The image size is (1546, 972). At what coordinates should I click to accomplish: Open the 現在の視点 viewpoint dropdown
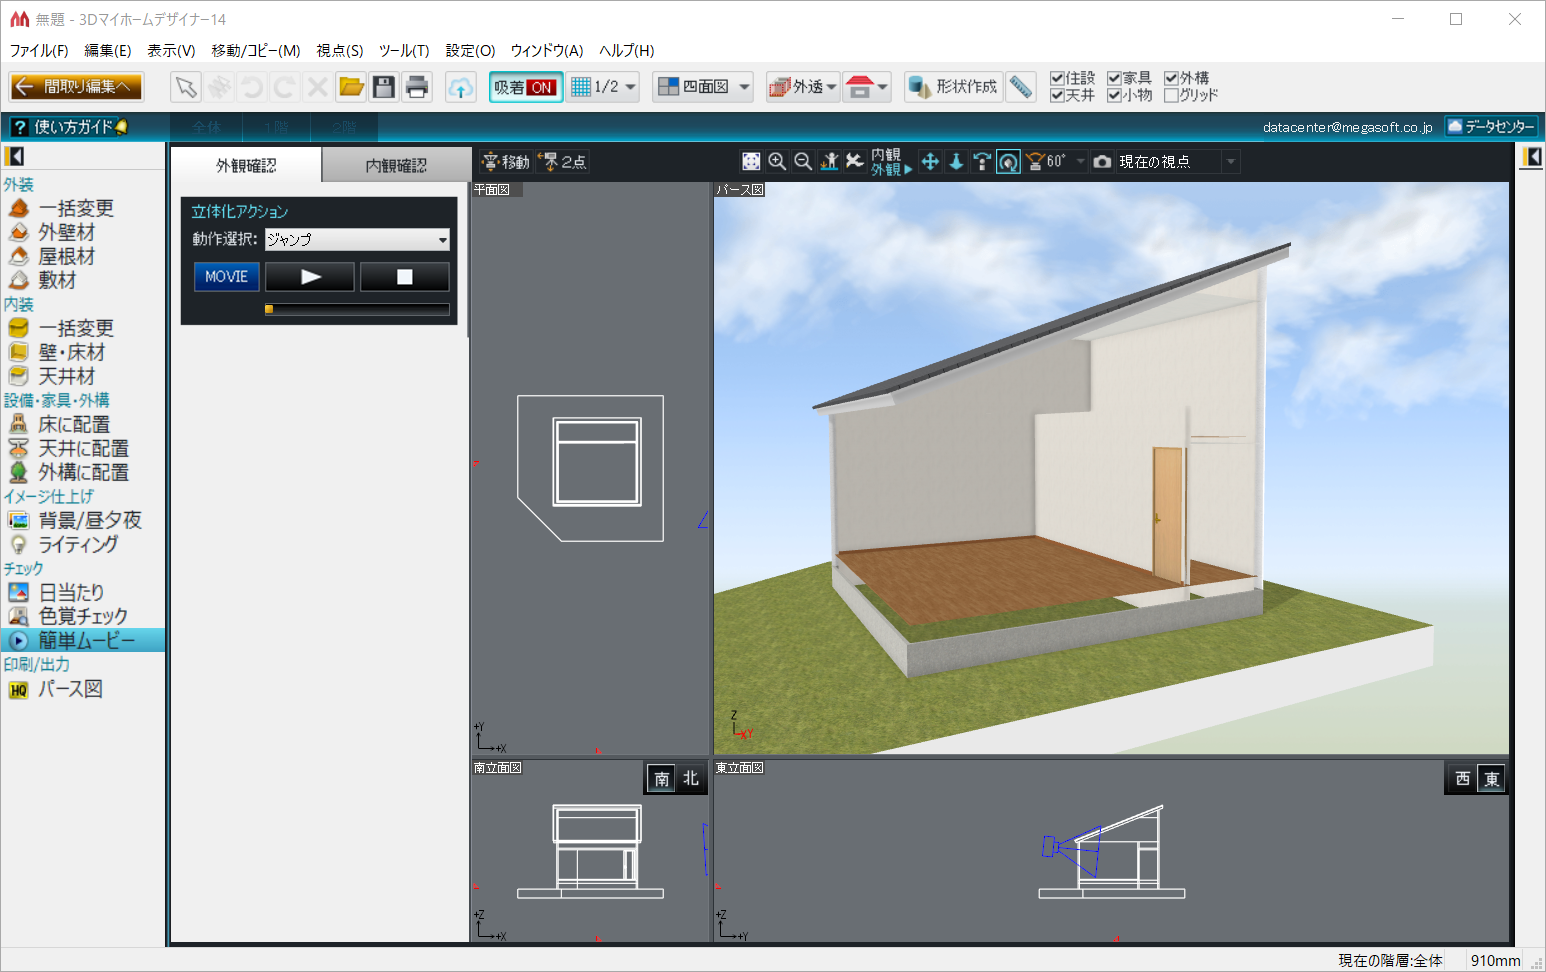click(1231, 162)
